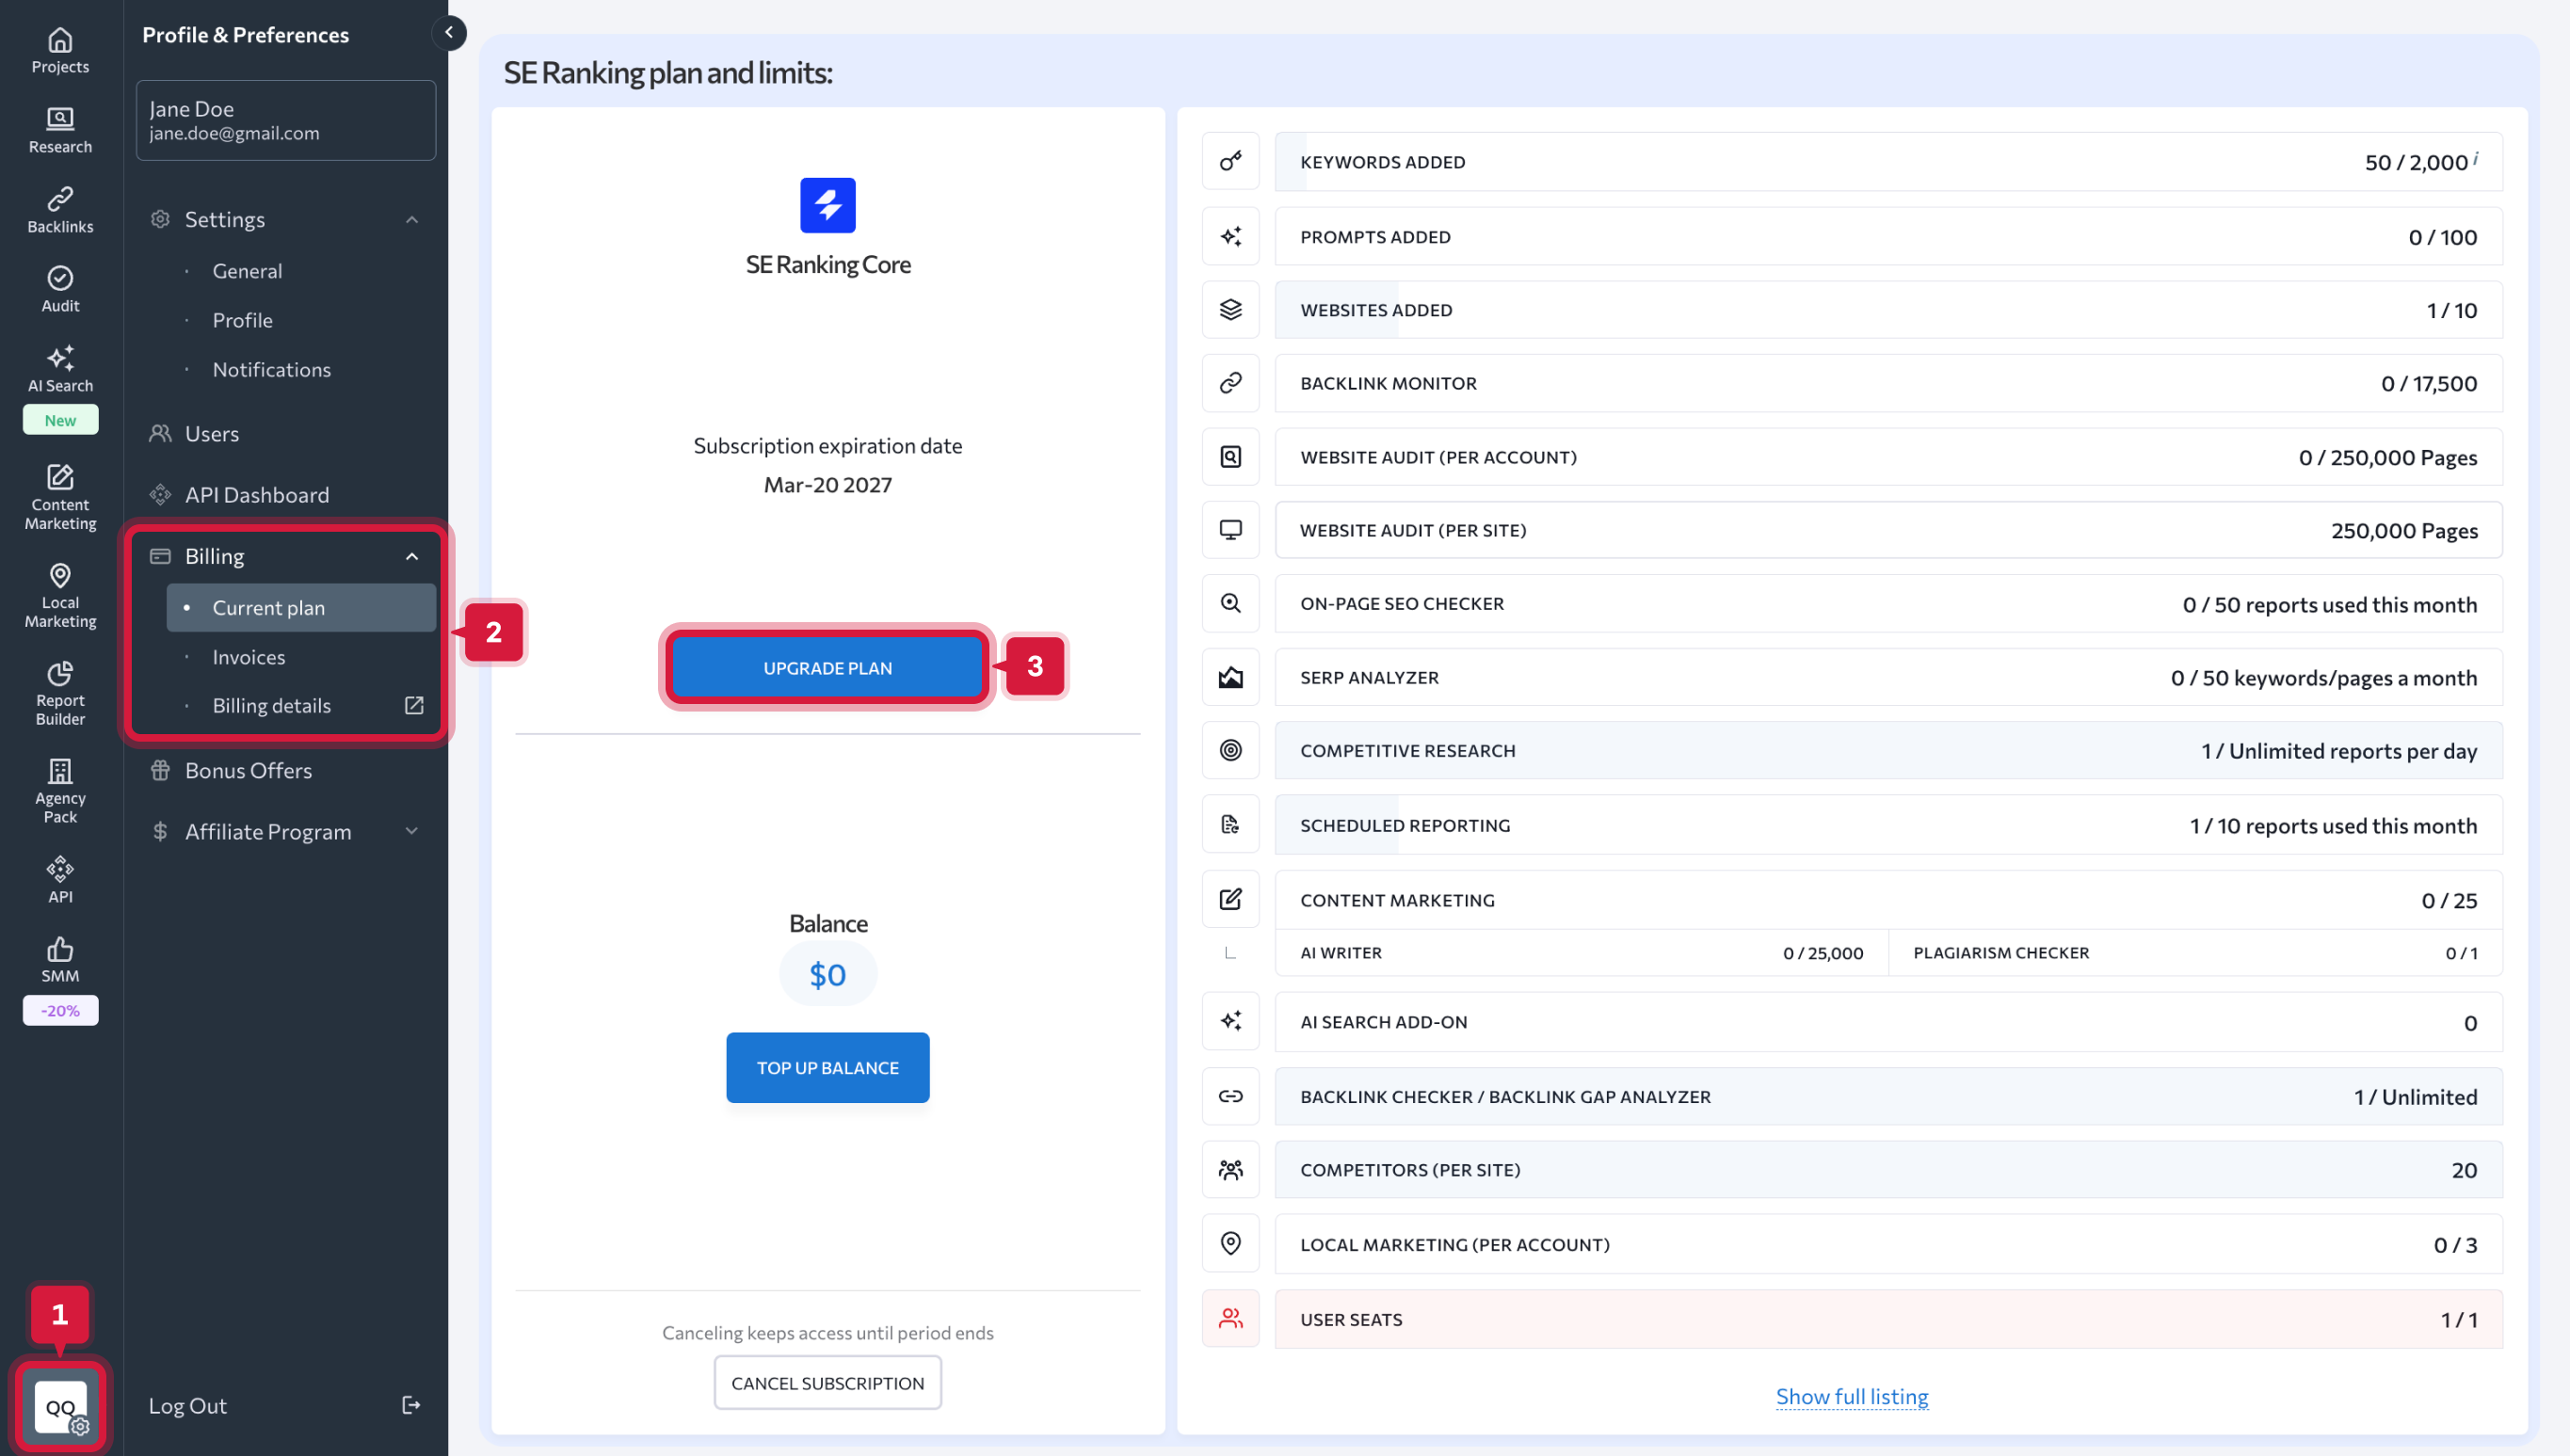Open AI Search sparkle icon
This screenshot has height=1456, width=2570.
pos(60,358)
